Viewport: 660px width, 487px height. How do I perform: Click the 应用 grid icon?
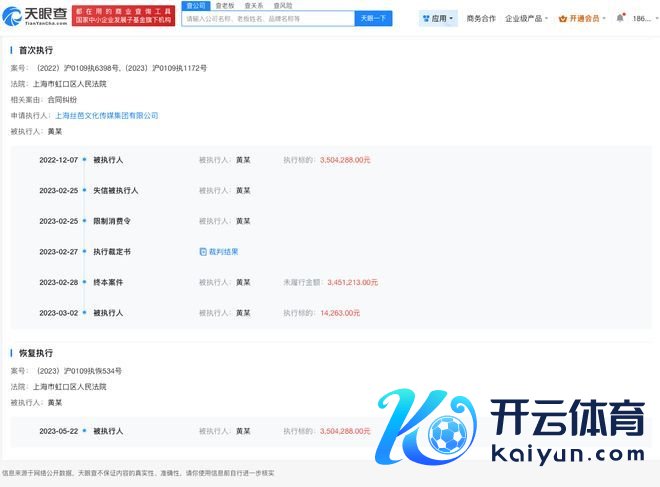pyautogui.click(x=425, y=18)
